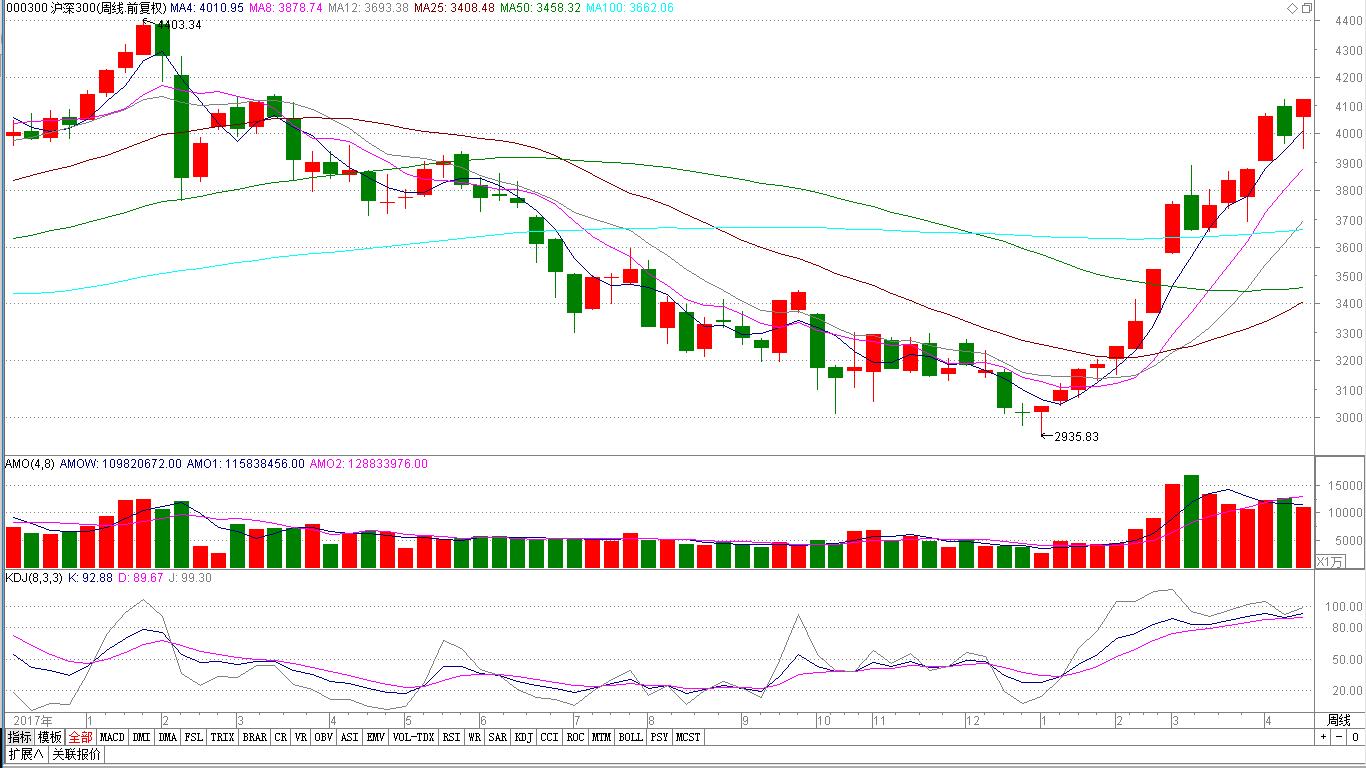Expand the 扩展 panel

point(25,754)
